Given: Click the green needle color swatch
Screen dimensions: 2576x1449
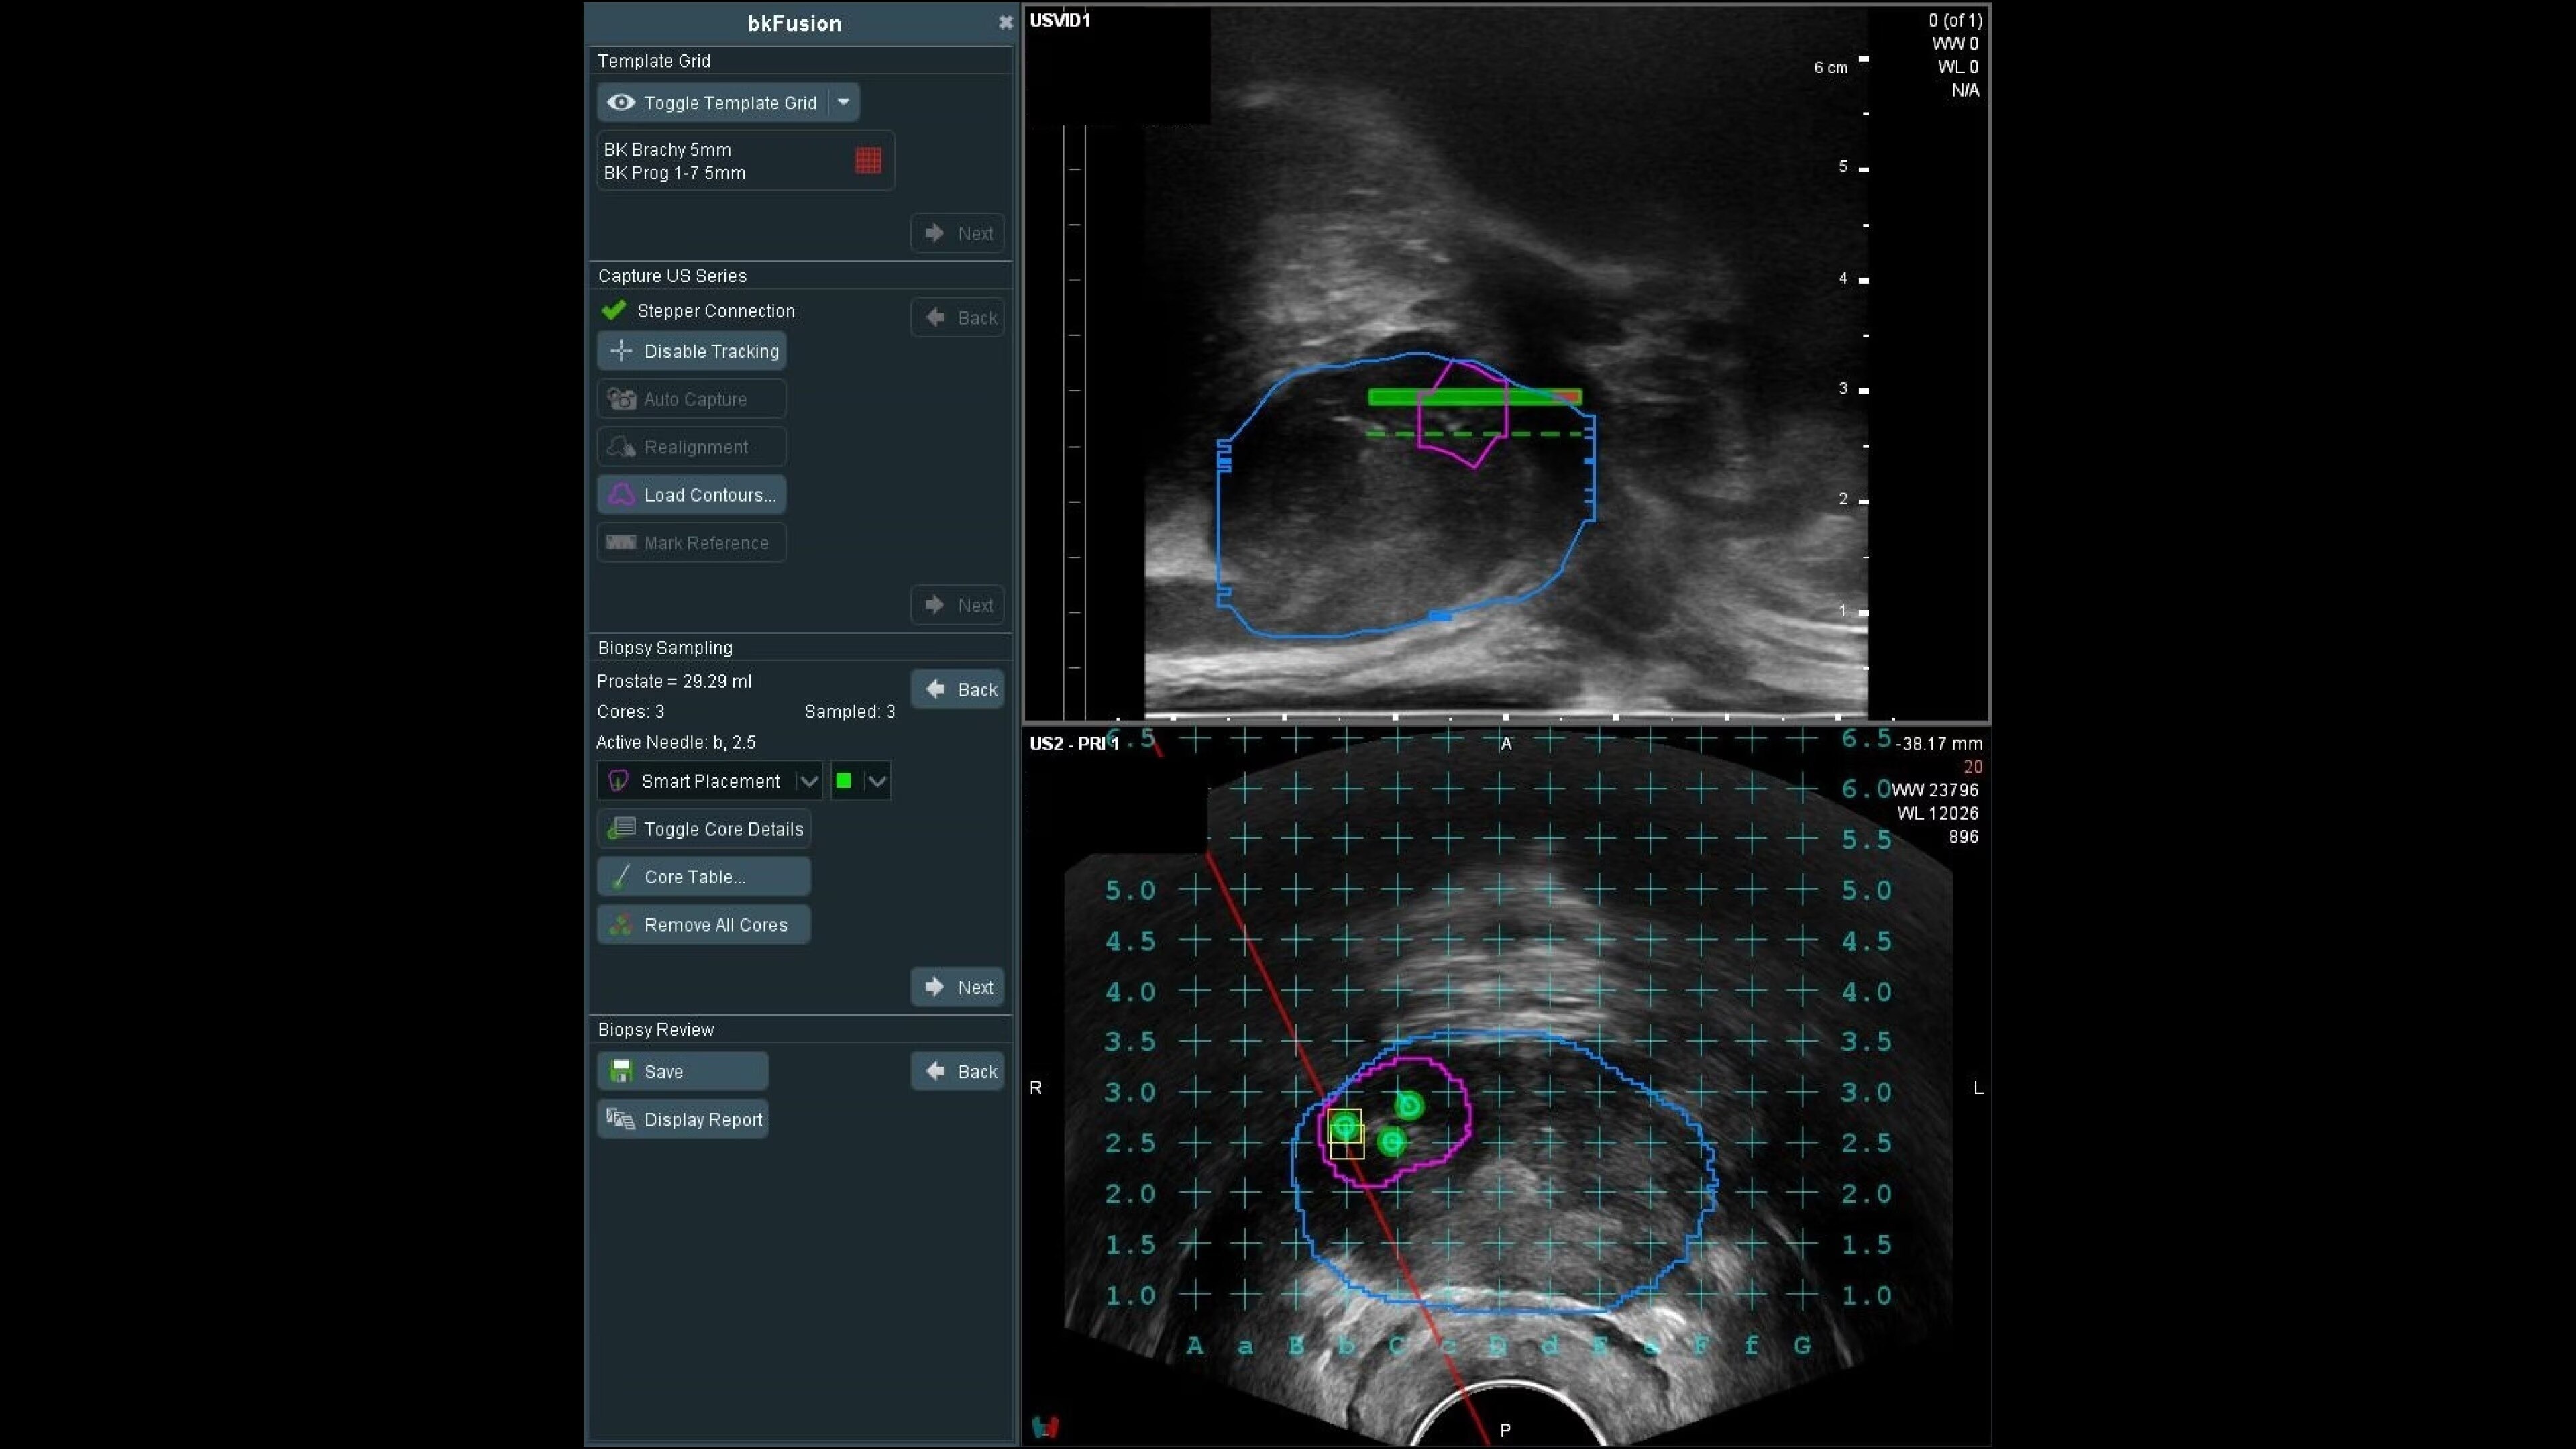Looking at the screenshot, I should pyautogui.click(x=843, y=781).
